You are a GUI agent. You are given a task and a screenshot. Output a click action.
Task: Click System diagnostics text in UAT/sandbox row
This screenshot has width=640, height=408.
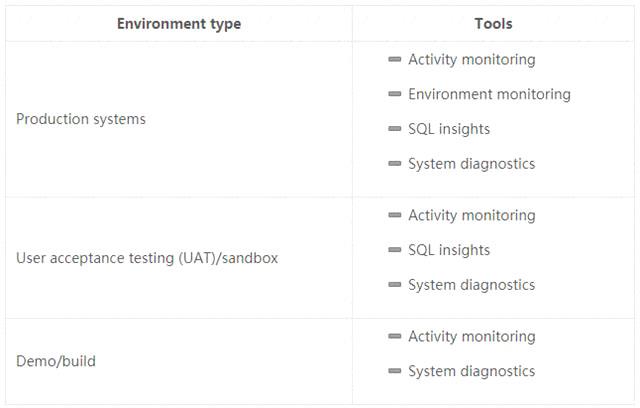coord(471,285)
